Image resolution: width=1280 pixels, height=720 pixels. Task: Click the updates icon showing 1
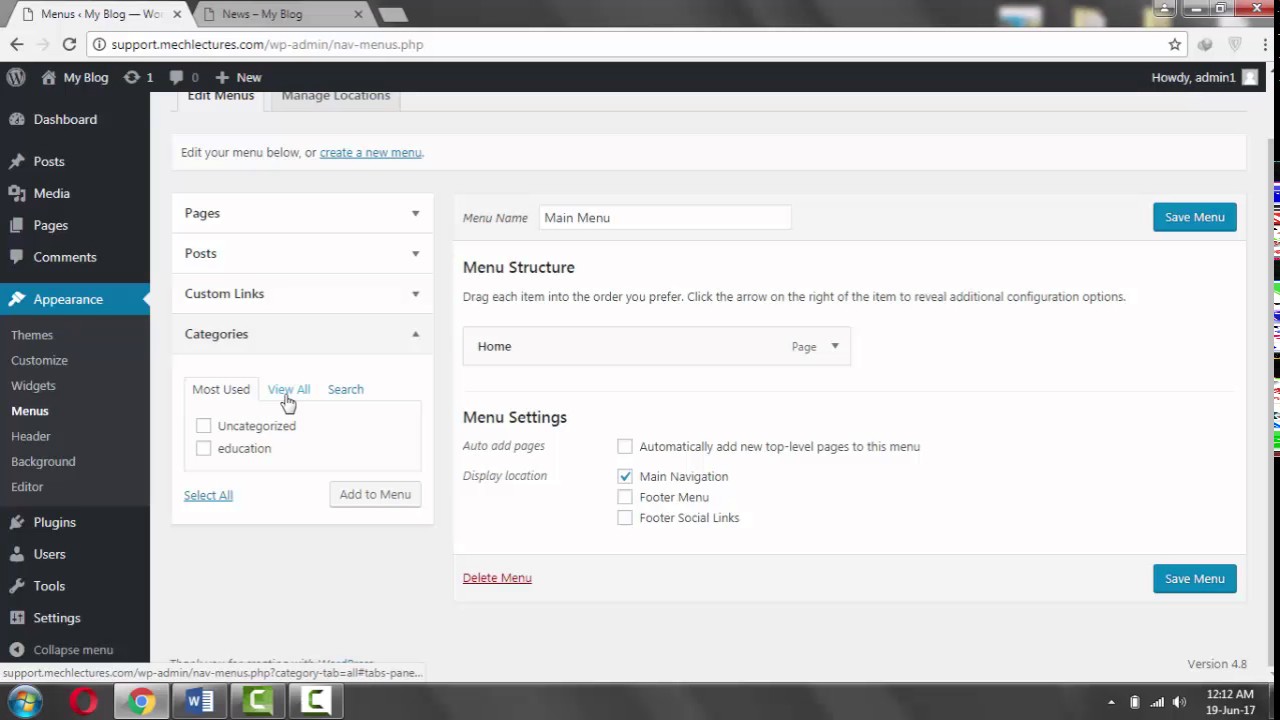131,77
